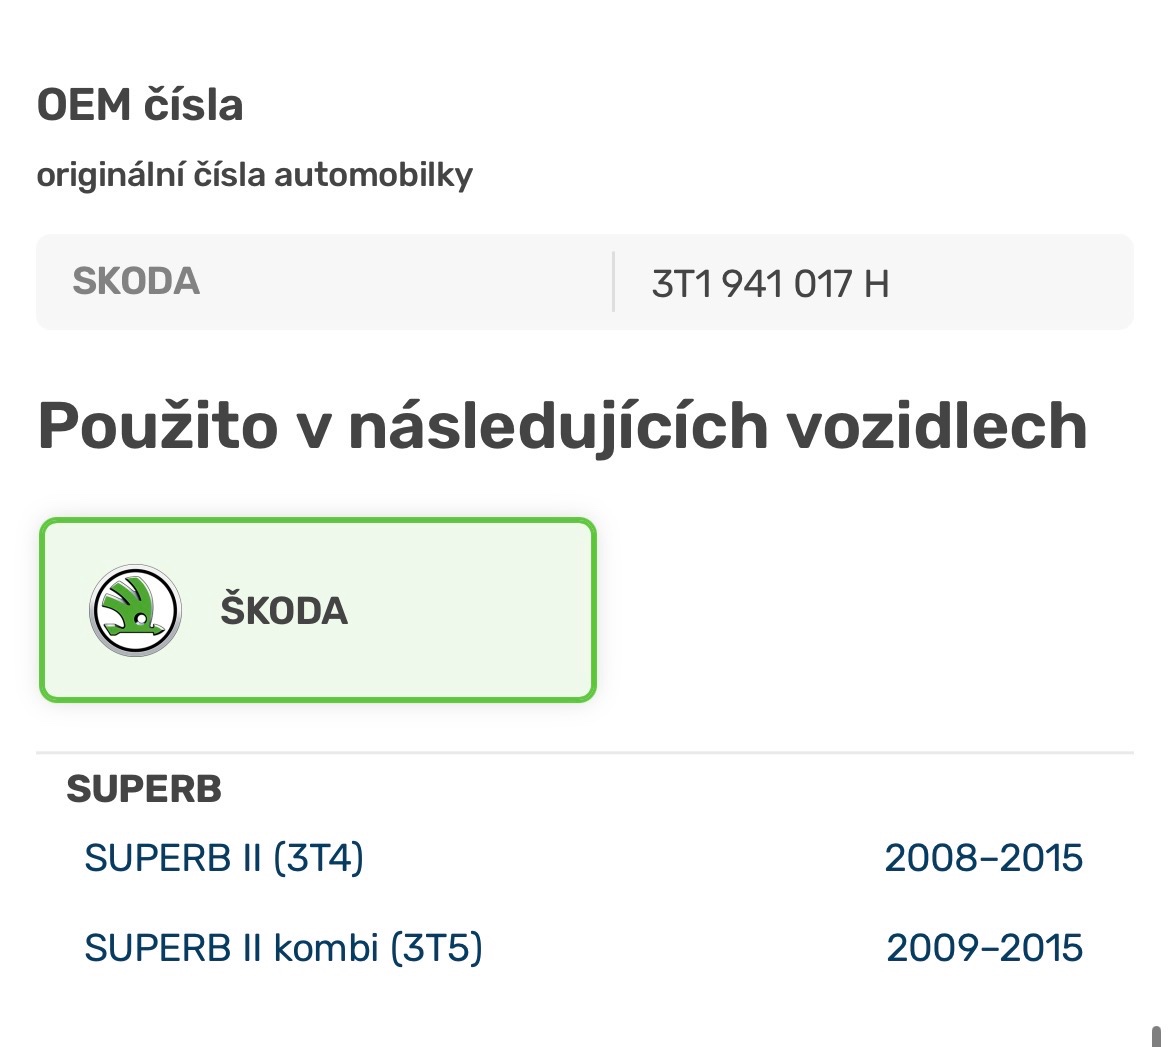The width and height of the screenshot is (1170, 1047).
Task: Select the year range 2008–2015
Action: [x=983, y=858]
